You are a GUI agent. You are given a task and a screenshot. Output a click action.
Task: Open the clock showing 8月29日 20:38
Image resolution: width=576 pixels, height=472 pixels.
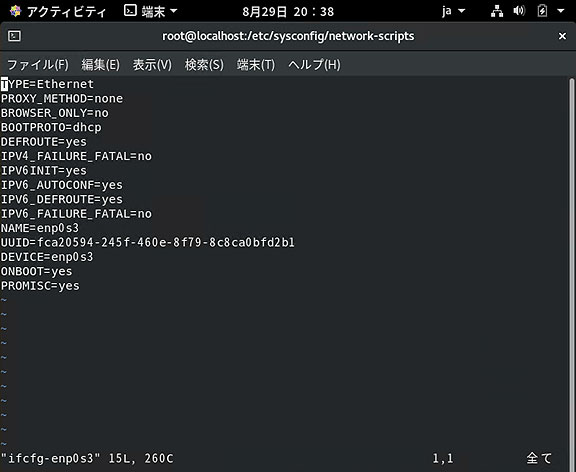pyautogui.click(x=288, y=12)
